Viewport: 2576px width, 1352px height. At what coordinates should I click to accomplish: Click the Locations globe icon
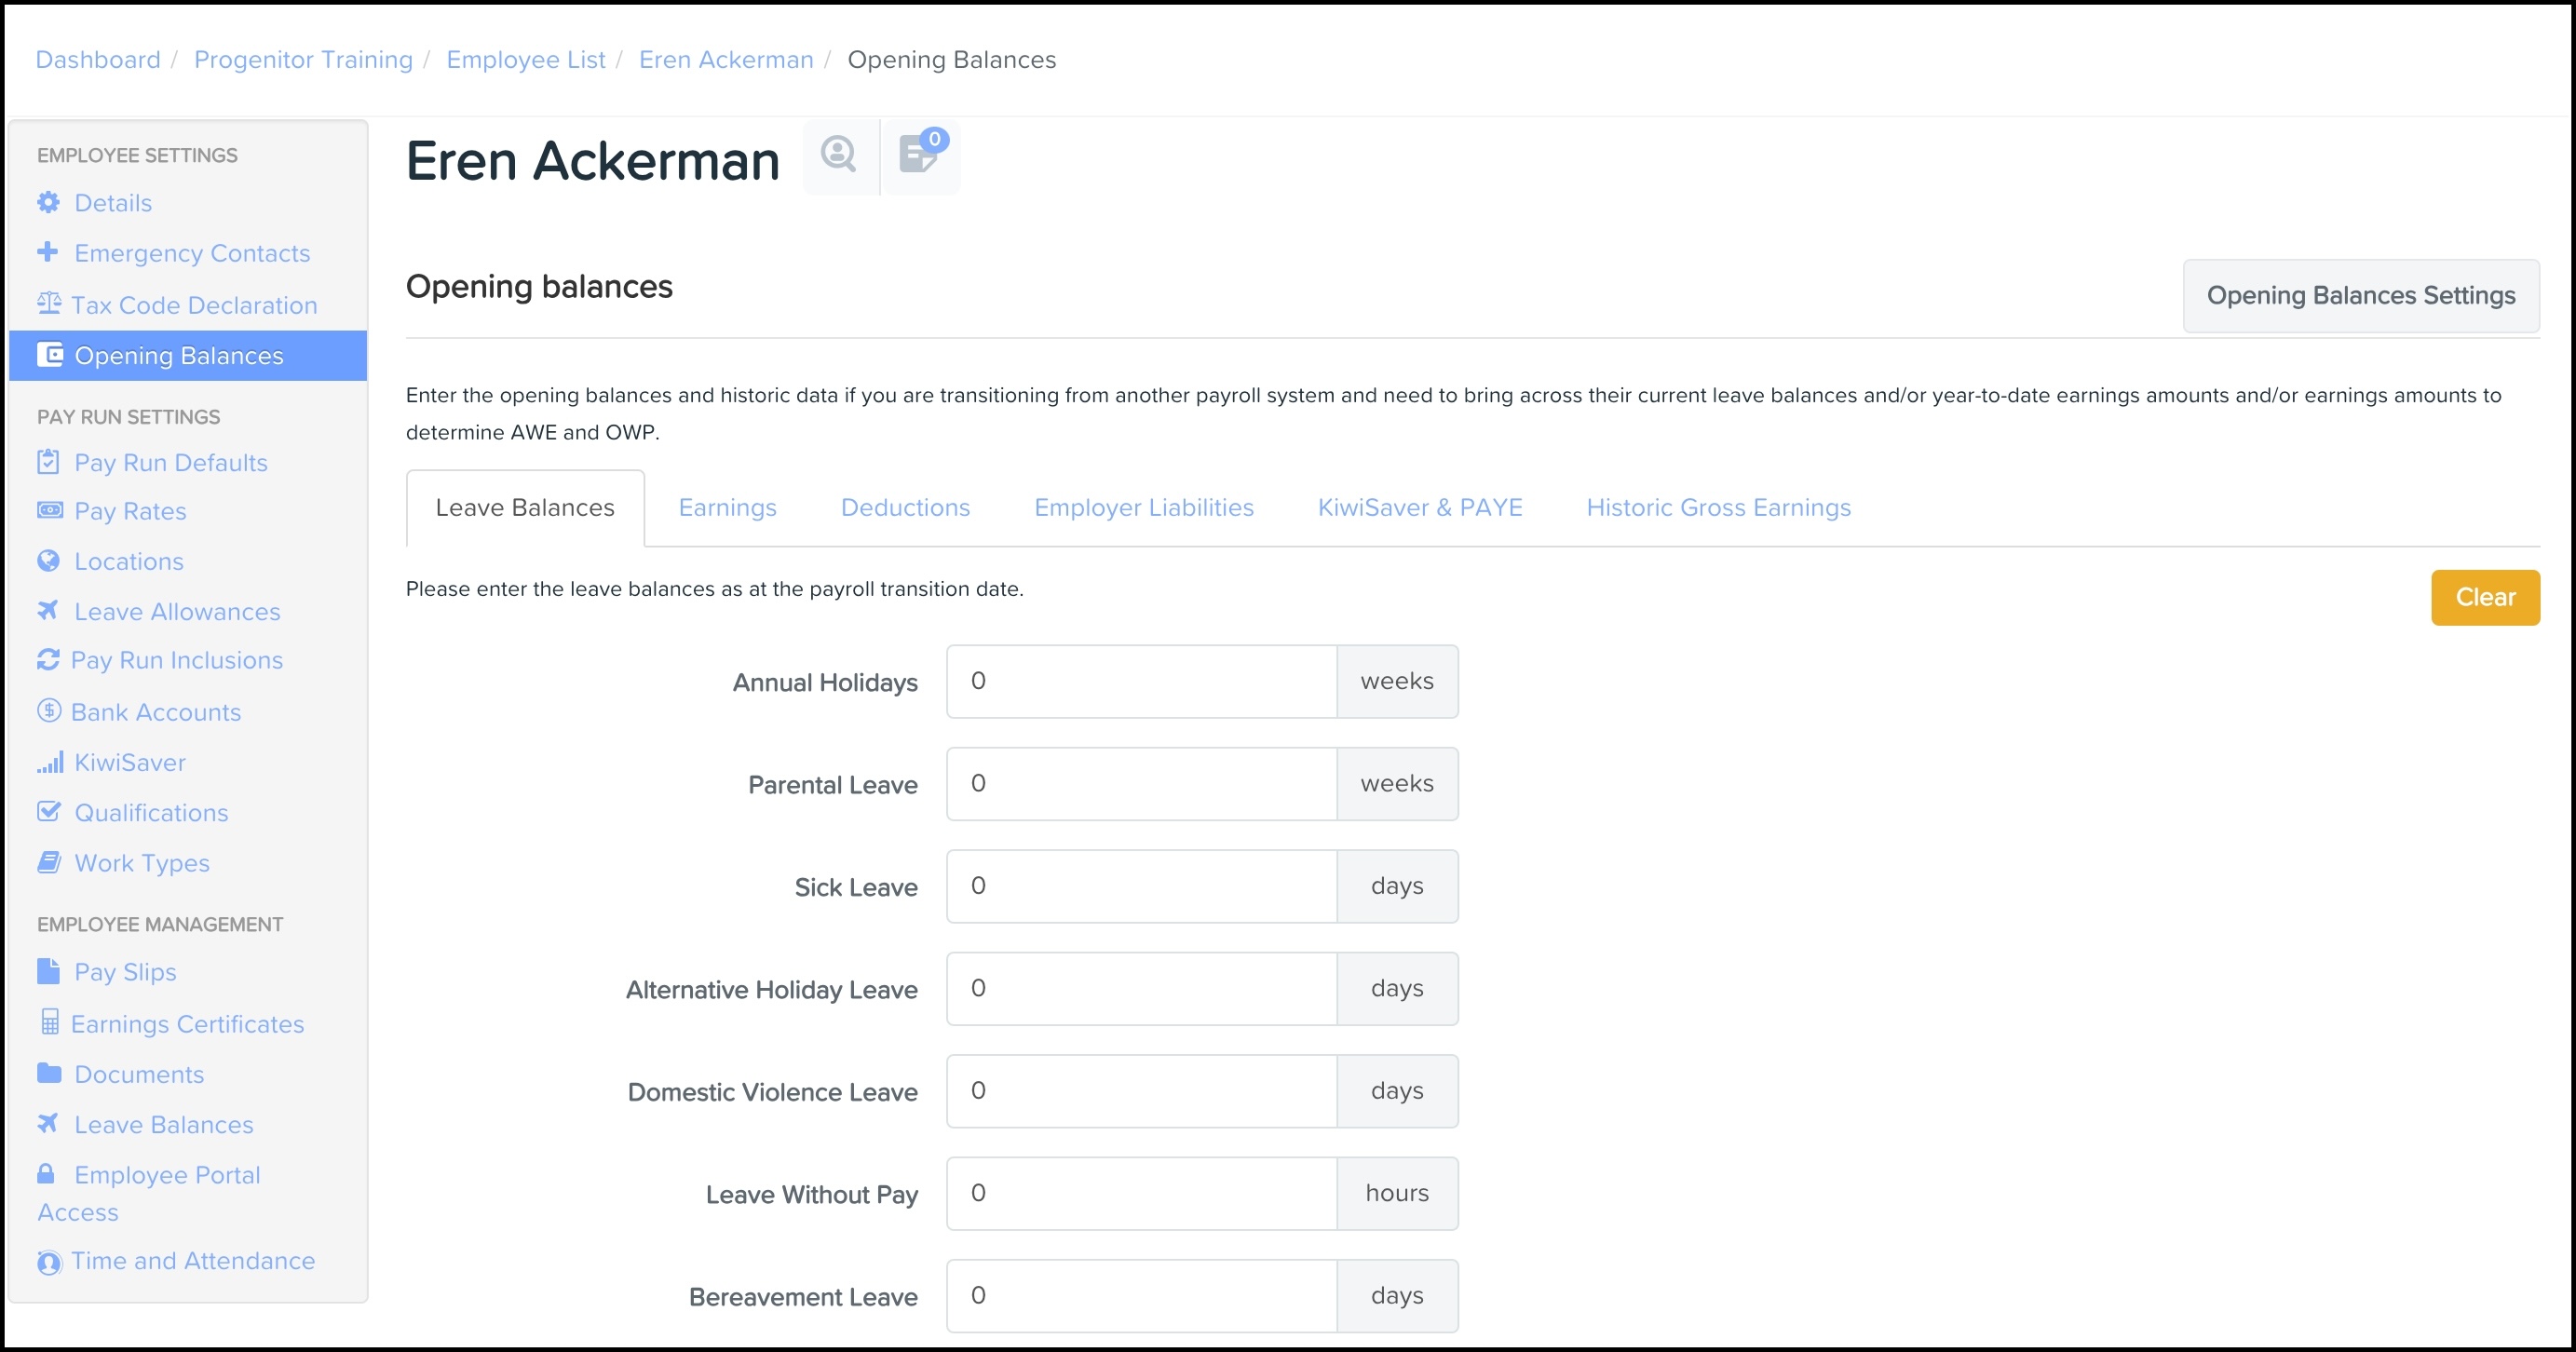pyautogui.click(x=48, y=561)
